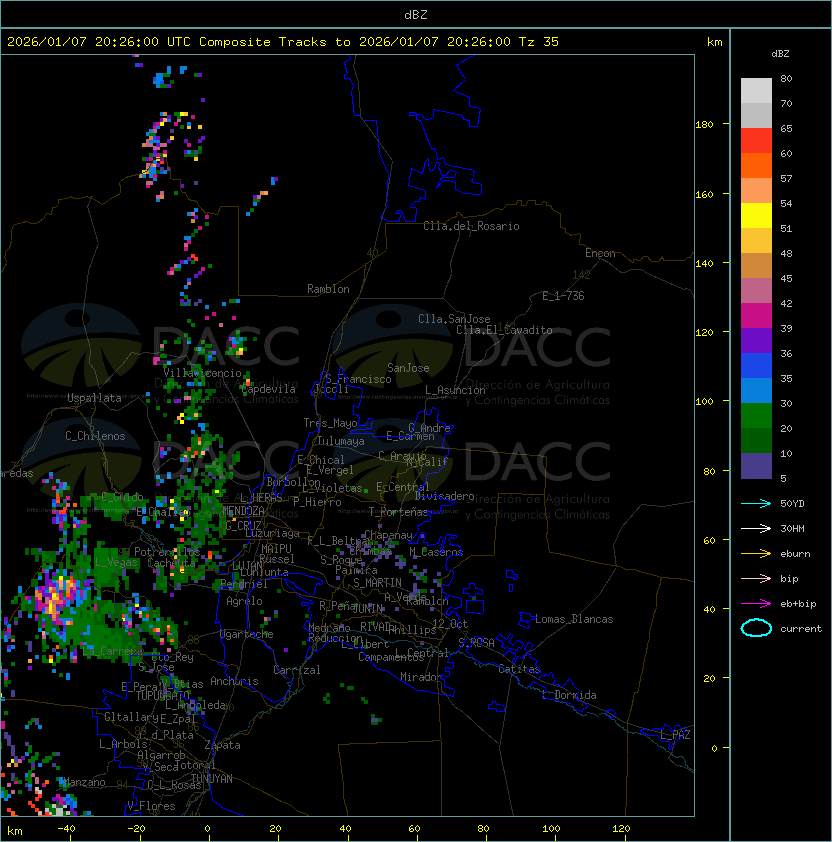The height and width of the screenshot is (842, 832).
Task: Click the 30HM white arrow legend icon
Action: pyautogui.click(x=756, y=529)
